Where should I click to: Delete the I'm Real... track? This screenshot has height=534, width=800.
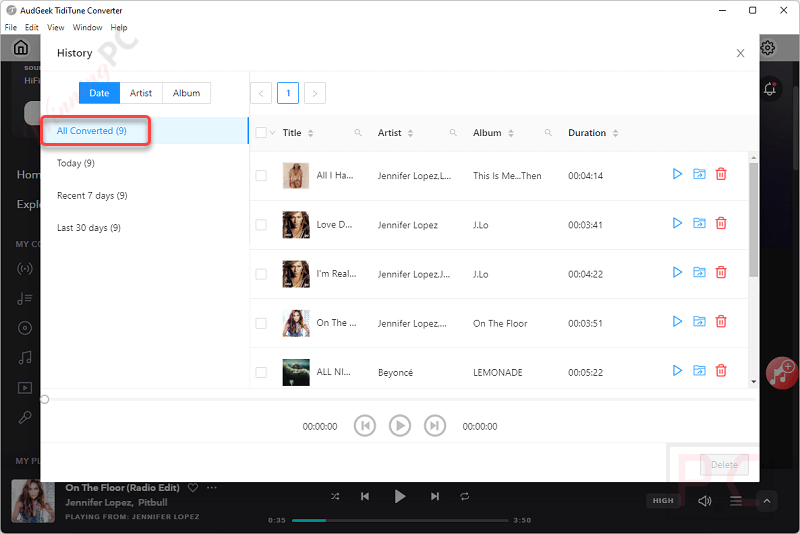tap(721, 272)
